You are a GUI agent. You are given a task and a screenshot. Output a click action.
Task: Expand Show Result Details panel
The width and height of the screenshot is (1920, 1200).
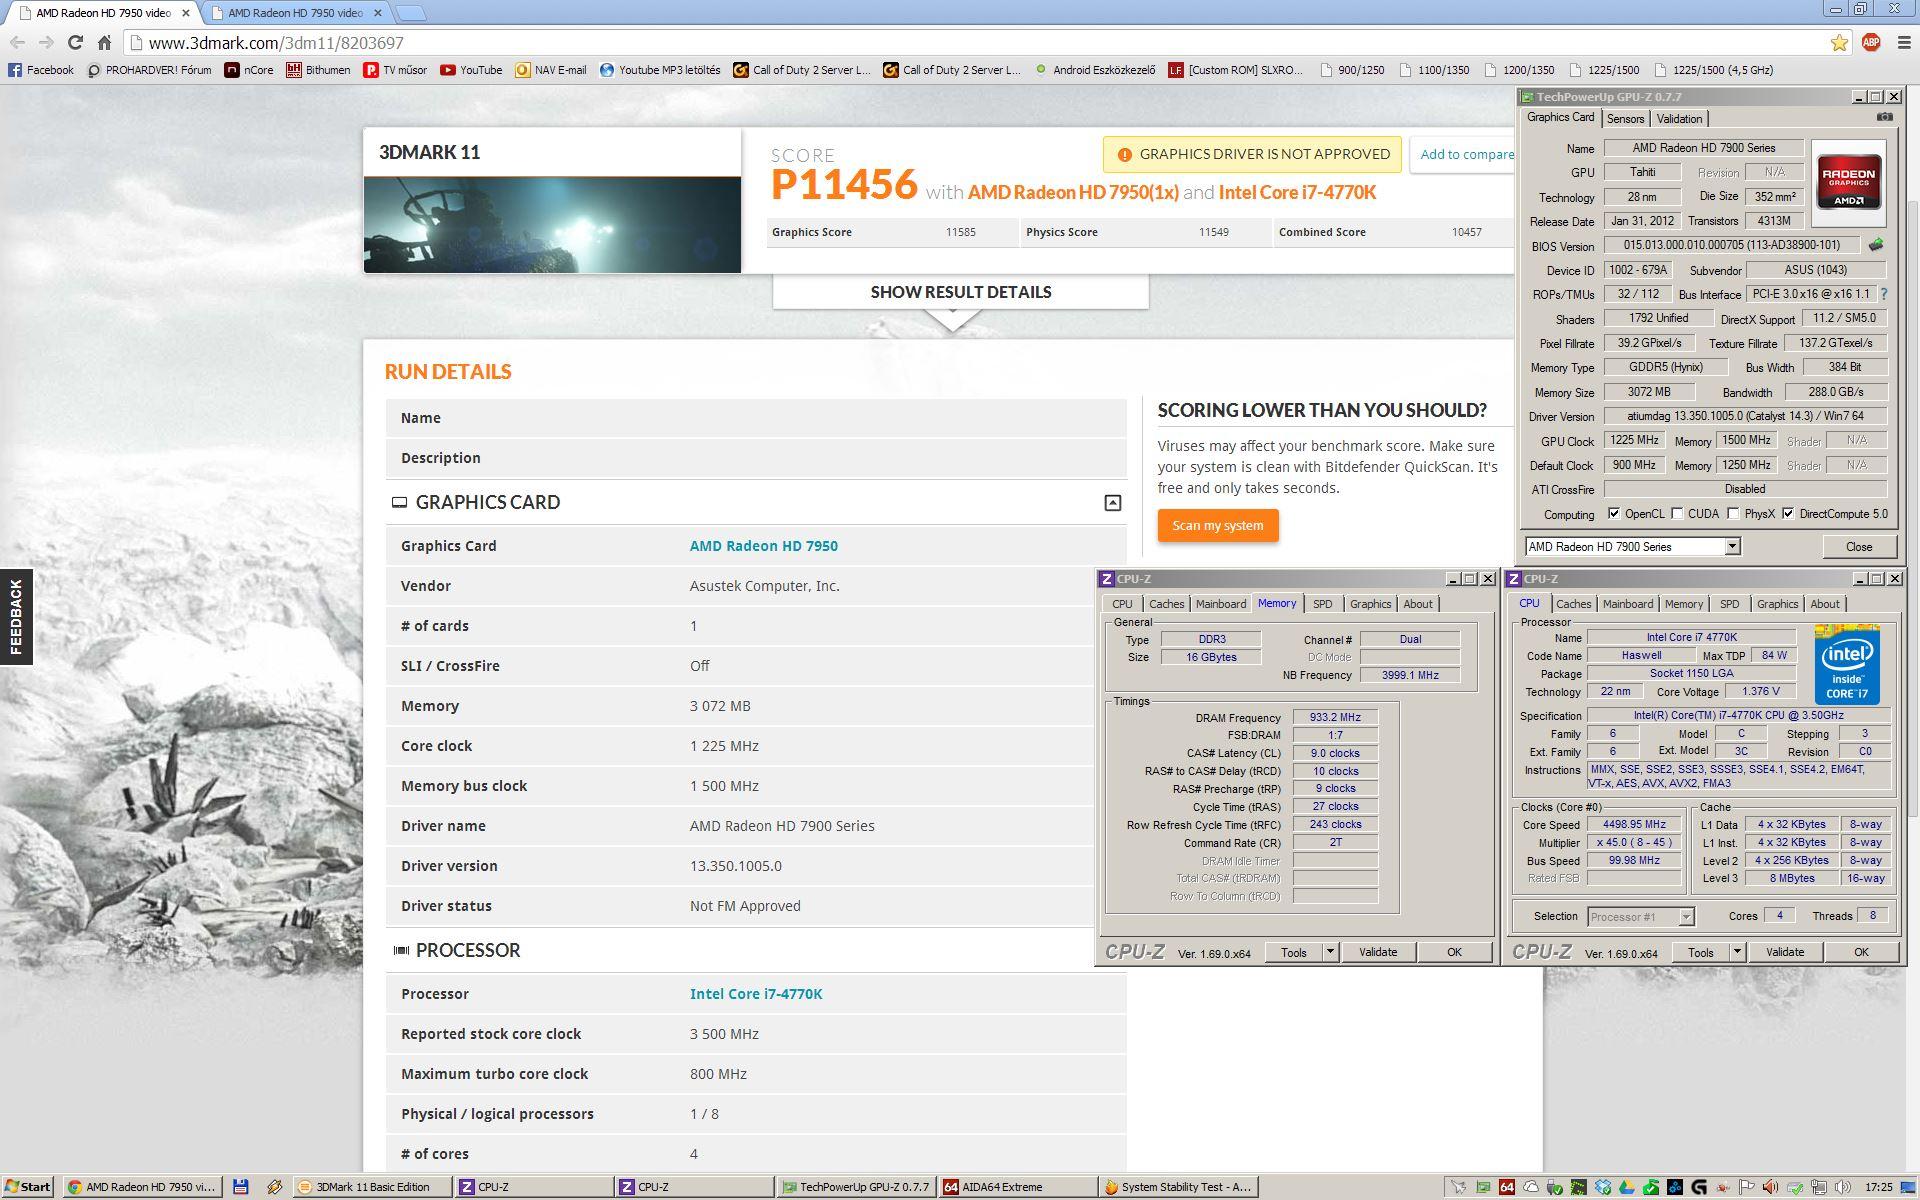coord(960,292)
